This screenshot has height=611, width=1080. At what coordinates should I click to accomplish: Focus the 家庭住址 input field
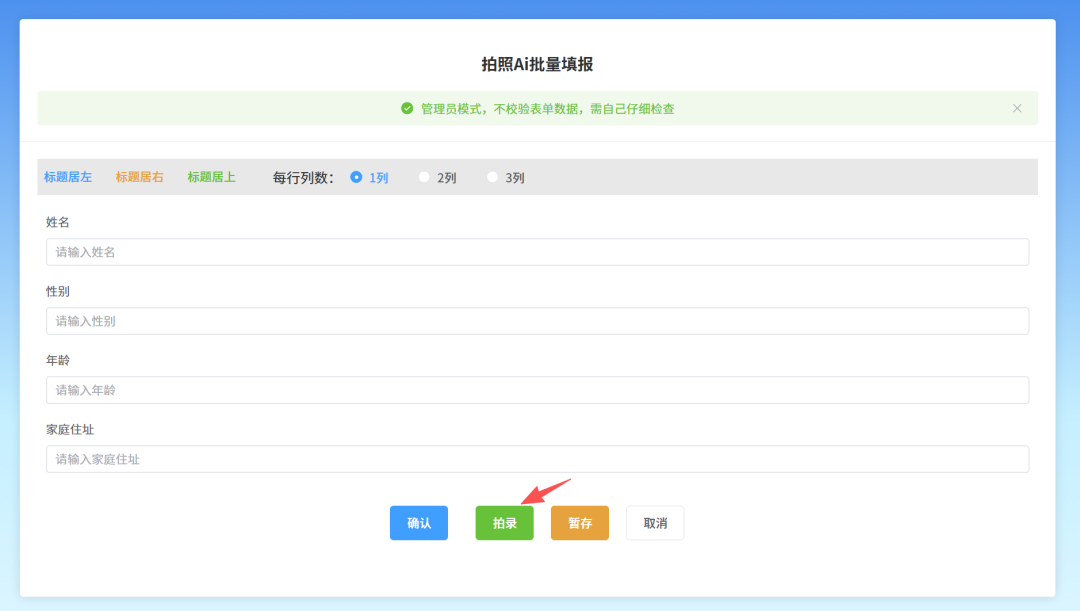[537, 459]
